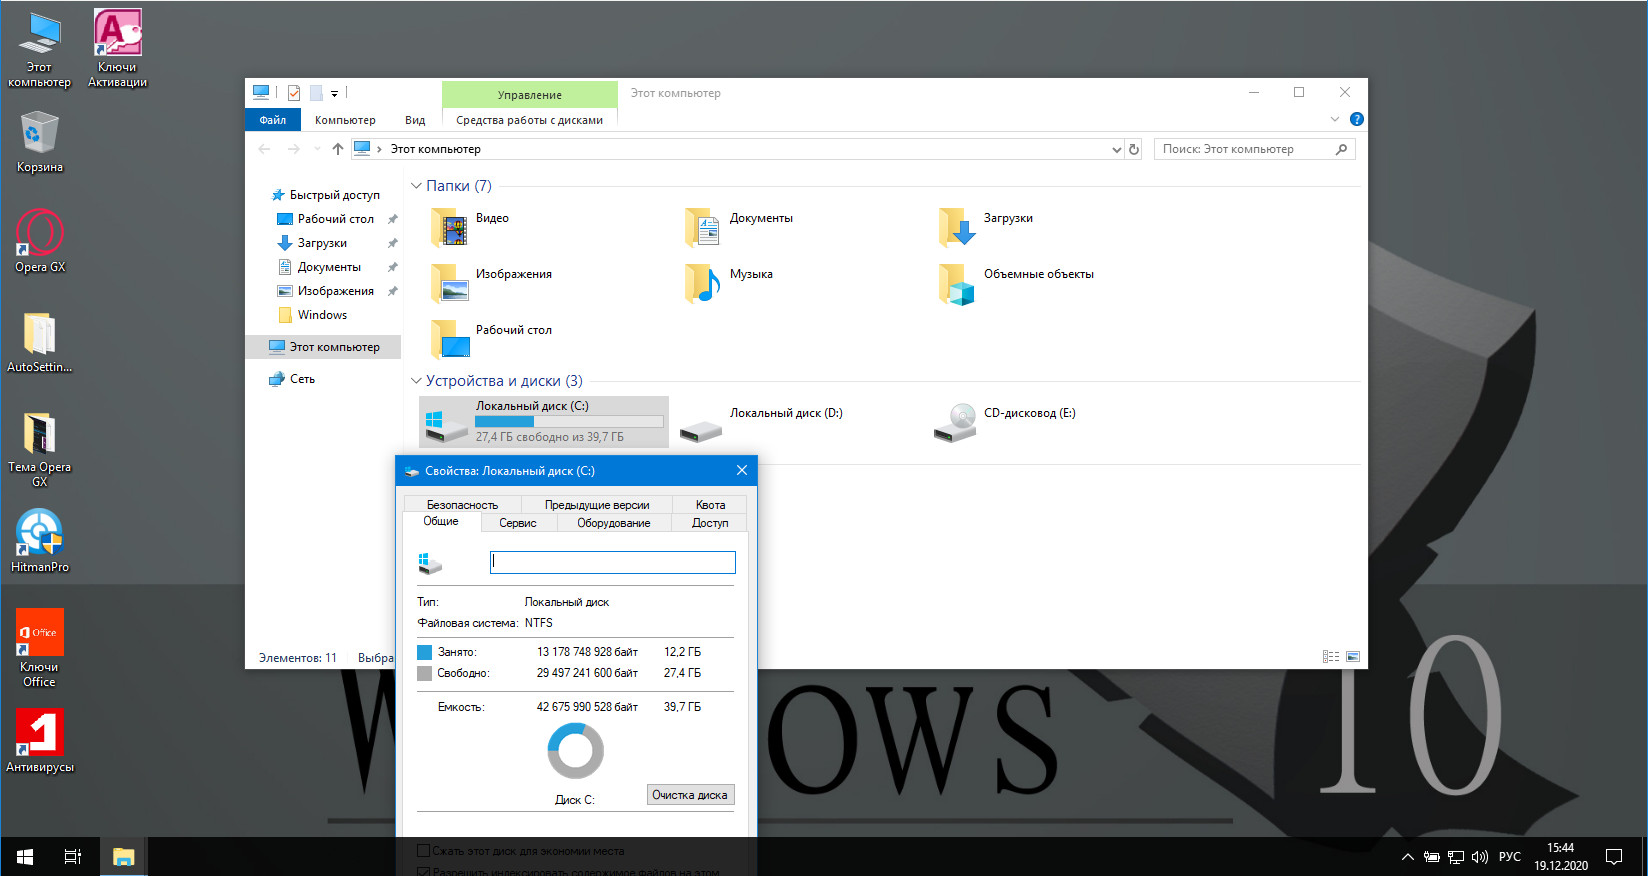Click the disk label text field
Screen dimensions: 1648x876
coord(612,562)
